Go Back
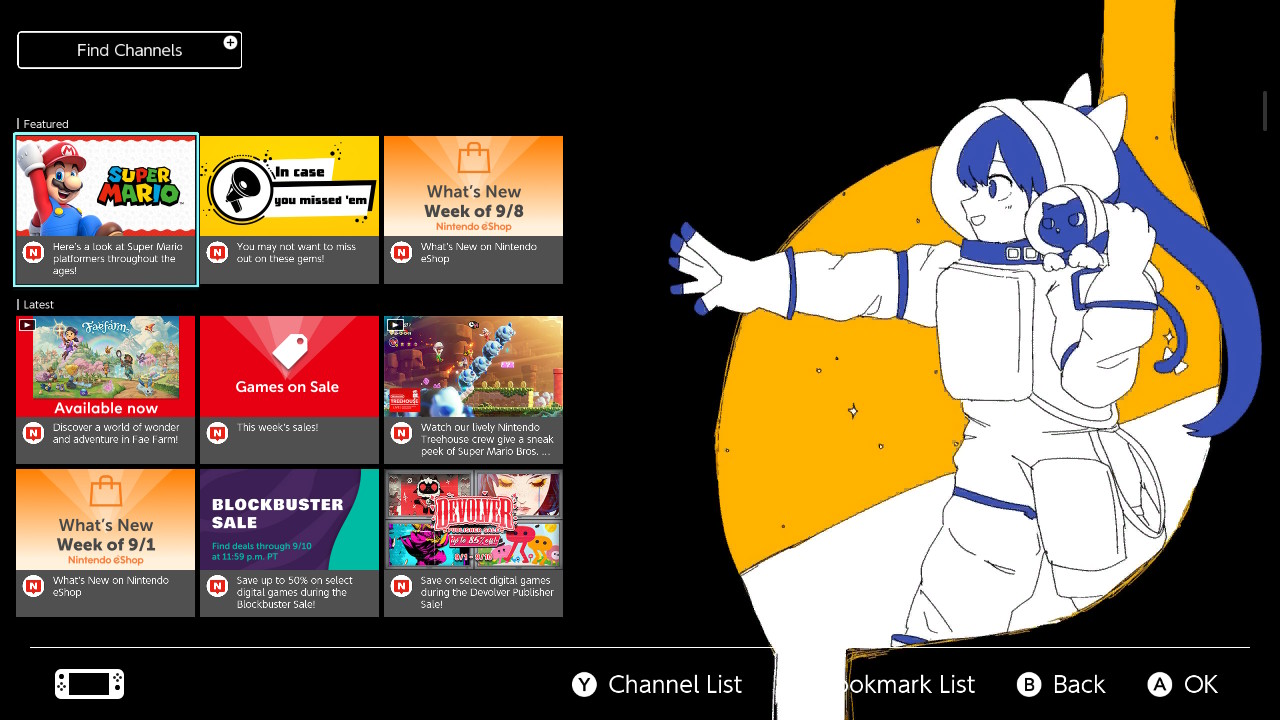The width and height of the screenshot is (1280, 720). coord(1079,684)
